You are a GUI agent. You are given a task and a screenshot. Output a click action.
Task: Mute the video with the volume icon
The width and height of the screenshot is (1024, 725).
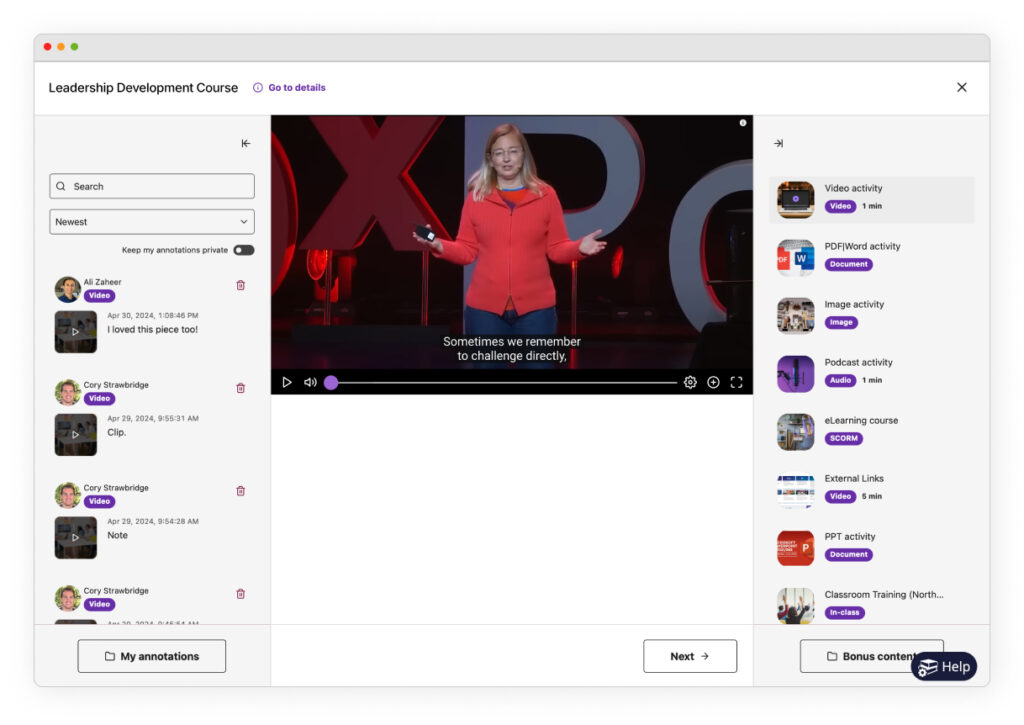coord(310,382)
